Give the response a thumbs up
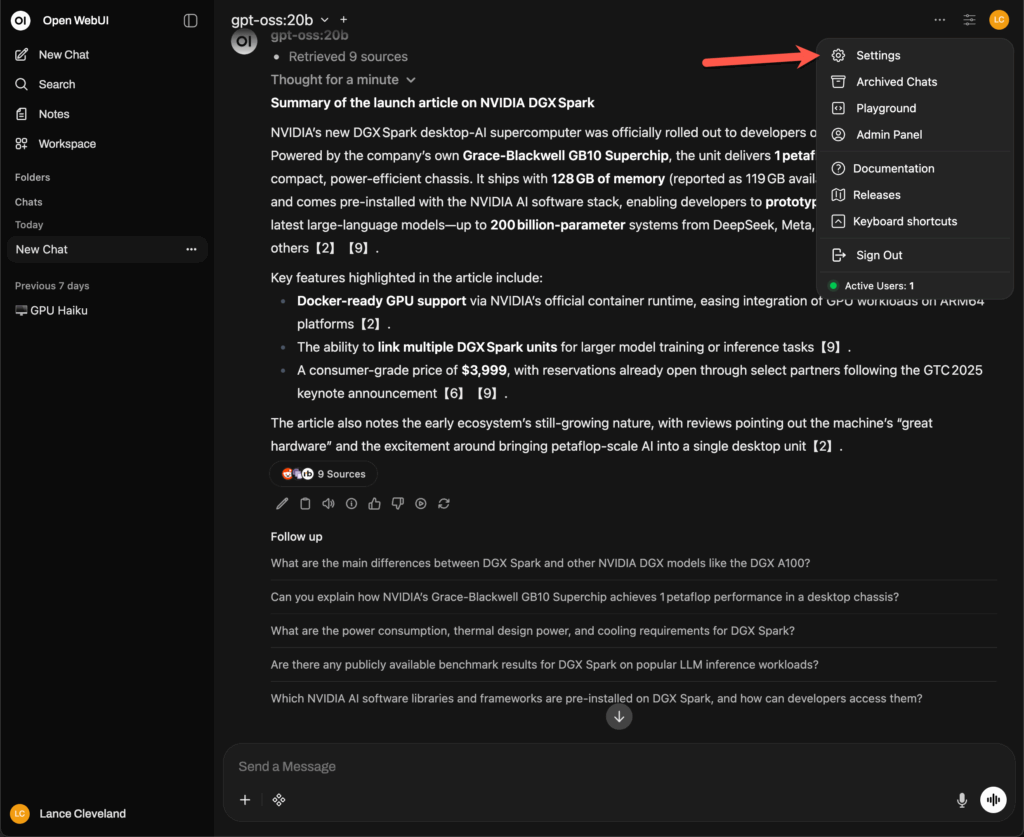The height and width of the screenshot is (837, 1024). click(x=374, y=504)
